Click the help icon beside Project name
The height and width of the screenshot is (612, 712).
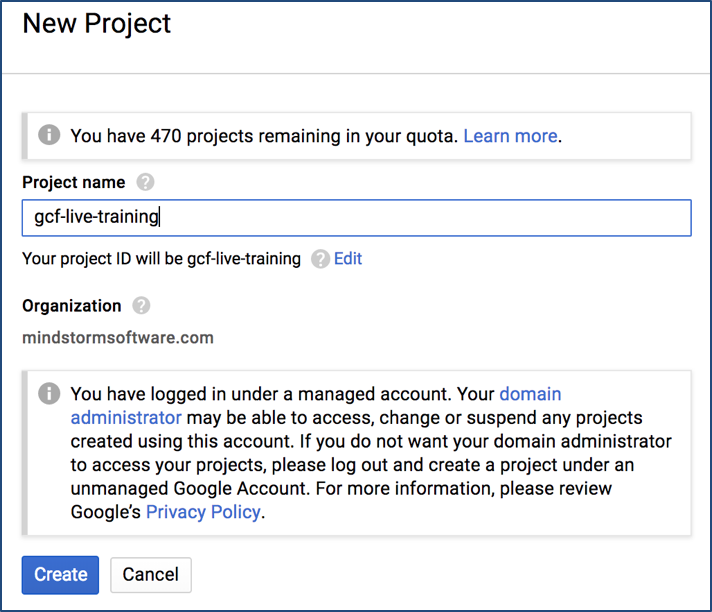146,182
